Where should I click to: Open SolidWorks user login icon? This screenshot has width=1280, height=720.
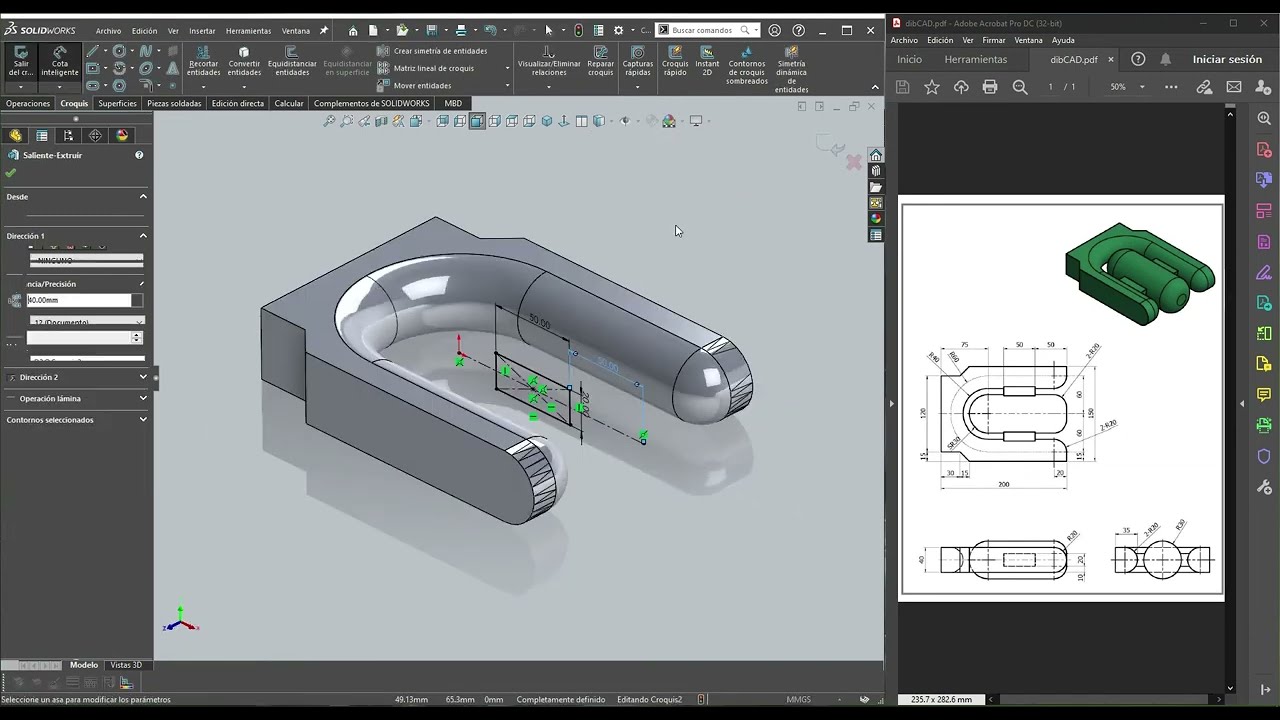pos(774,31)
